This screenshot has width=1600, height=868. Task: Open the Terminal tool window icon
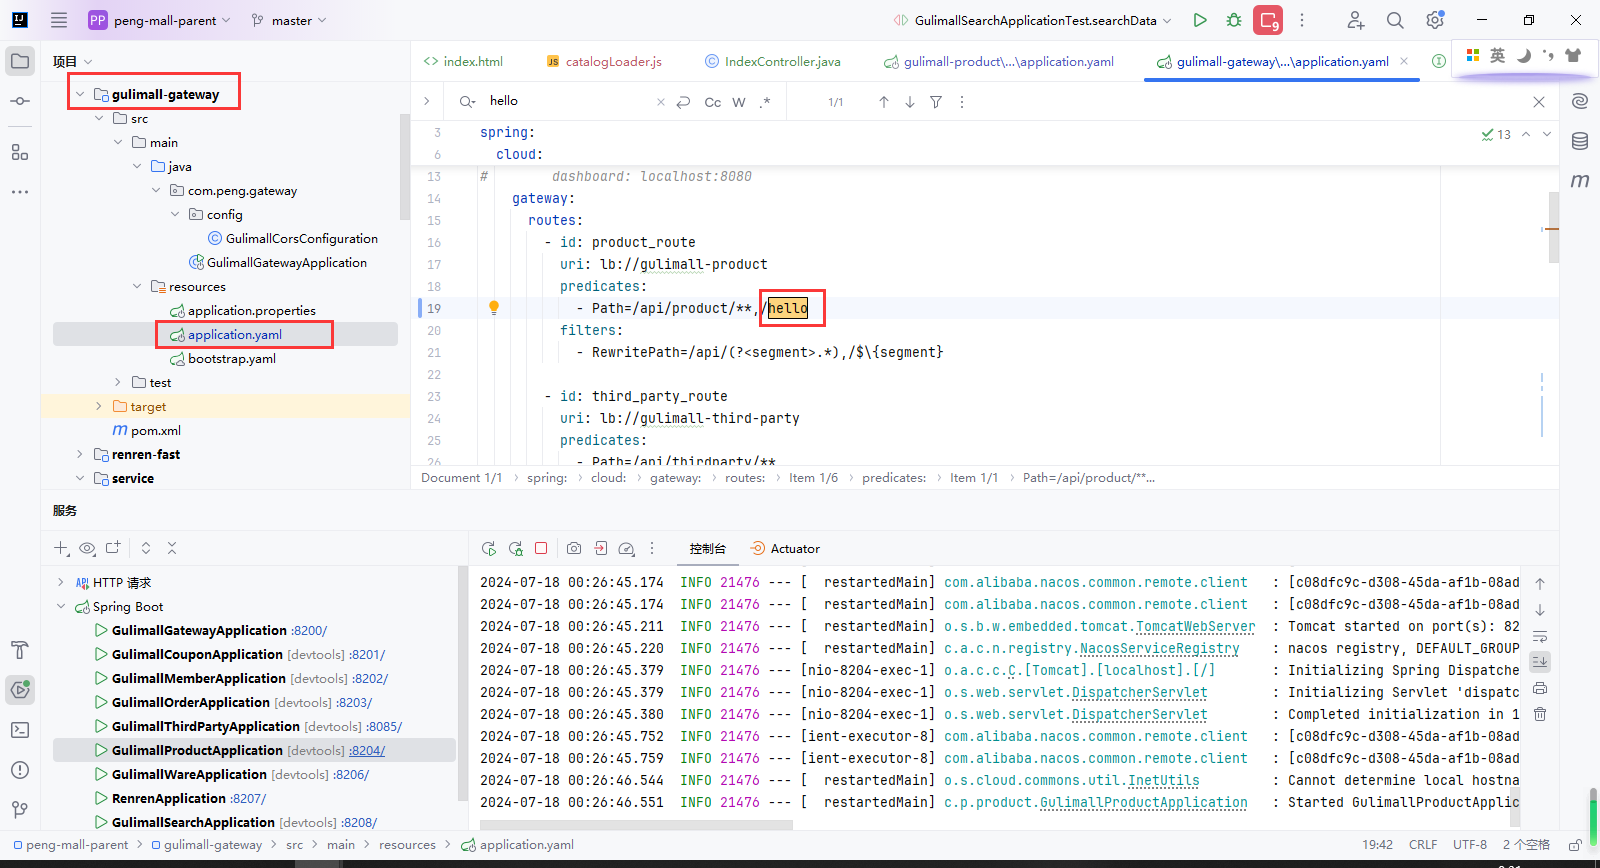[20, 730]
